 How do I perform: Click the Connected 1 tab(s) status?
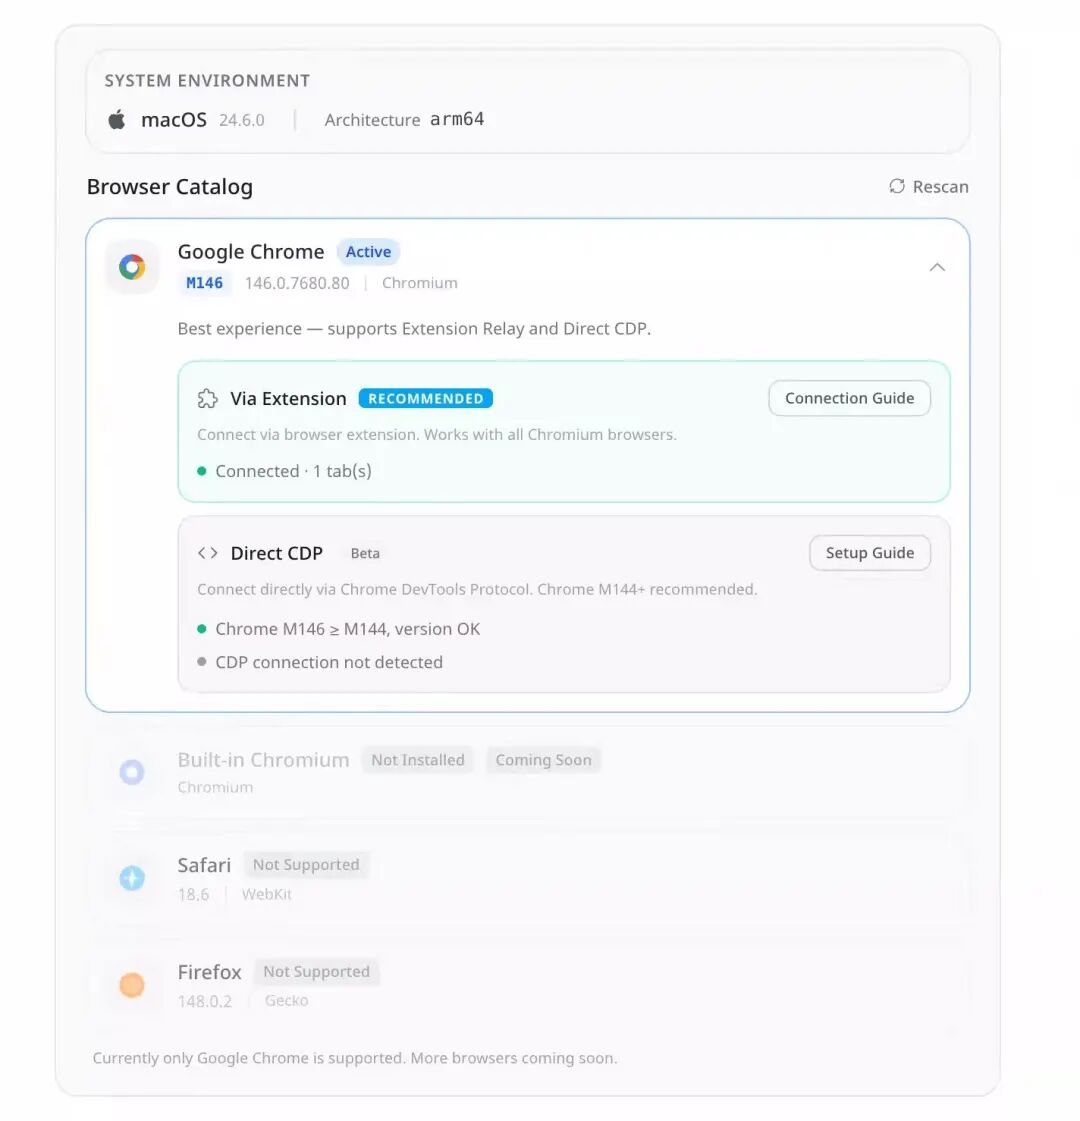[x=293, y=471]
